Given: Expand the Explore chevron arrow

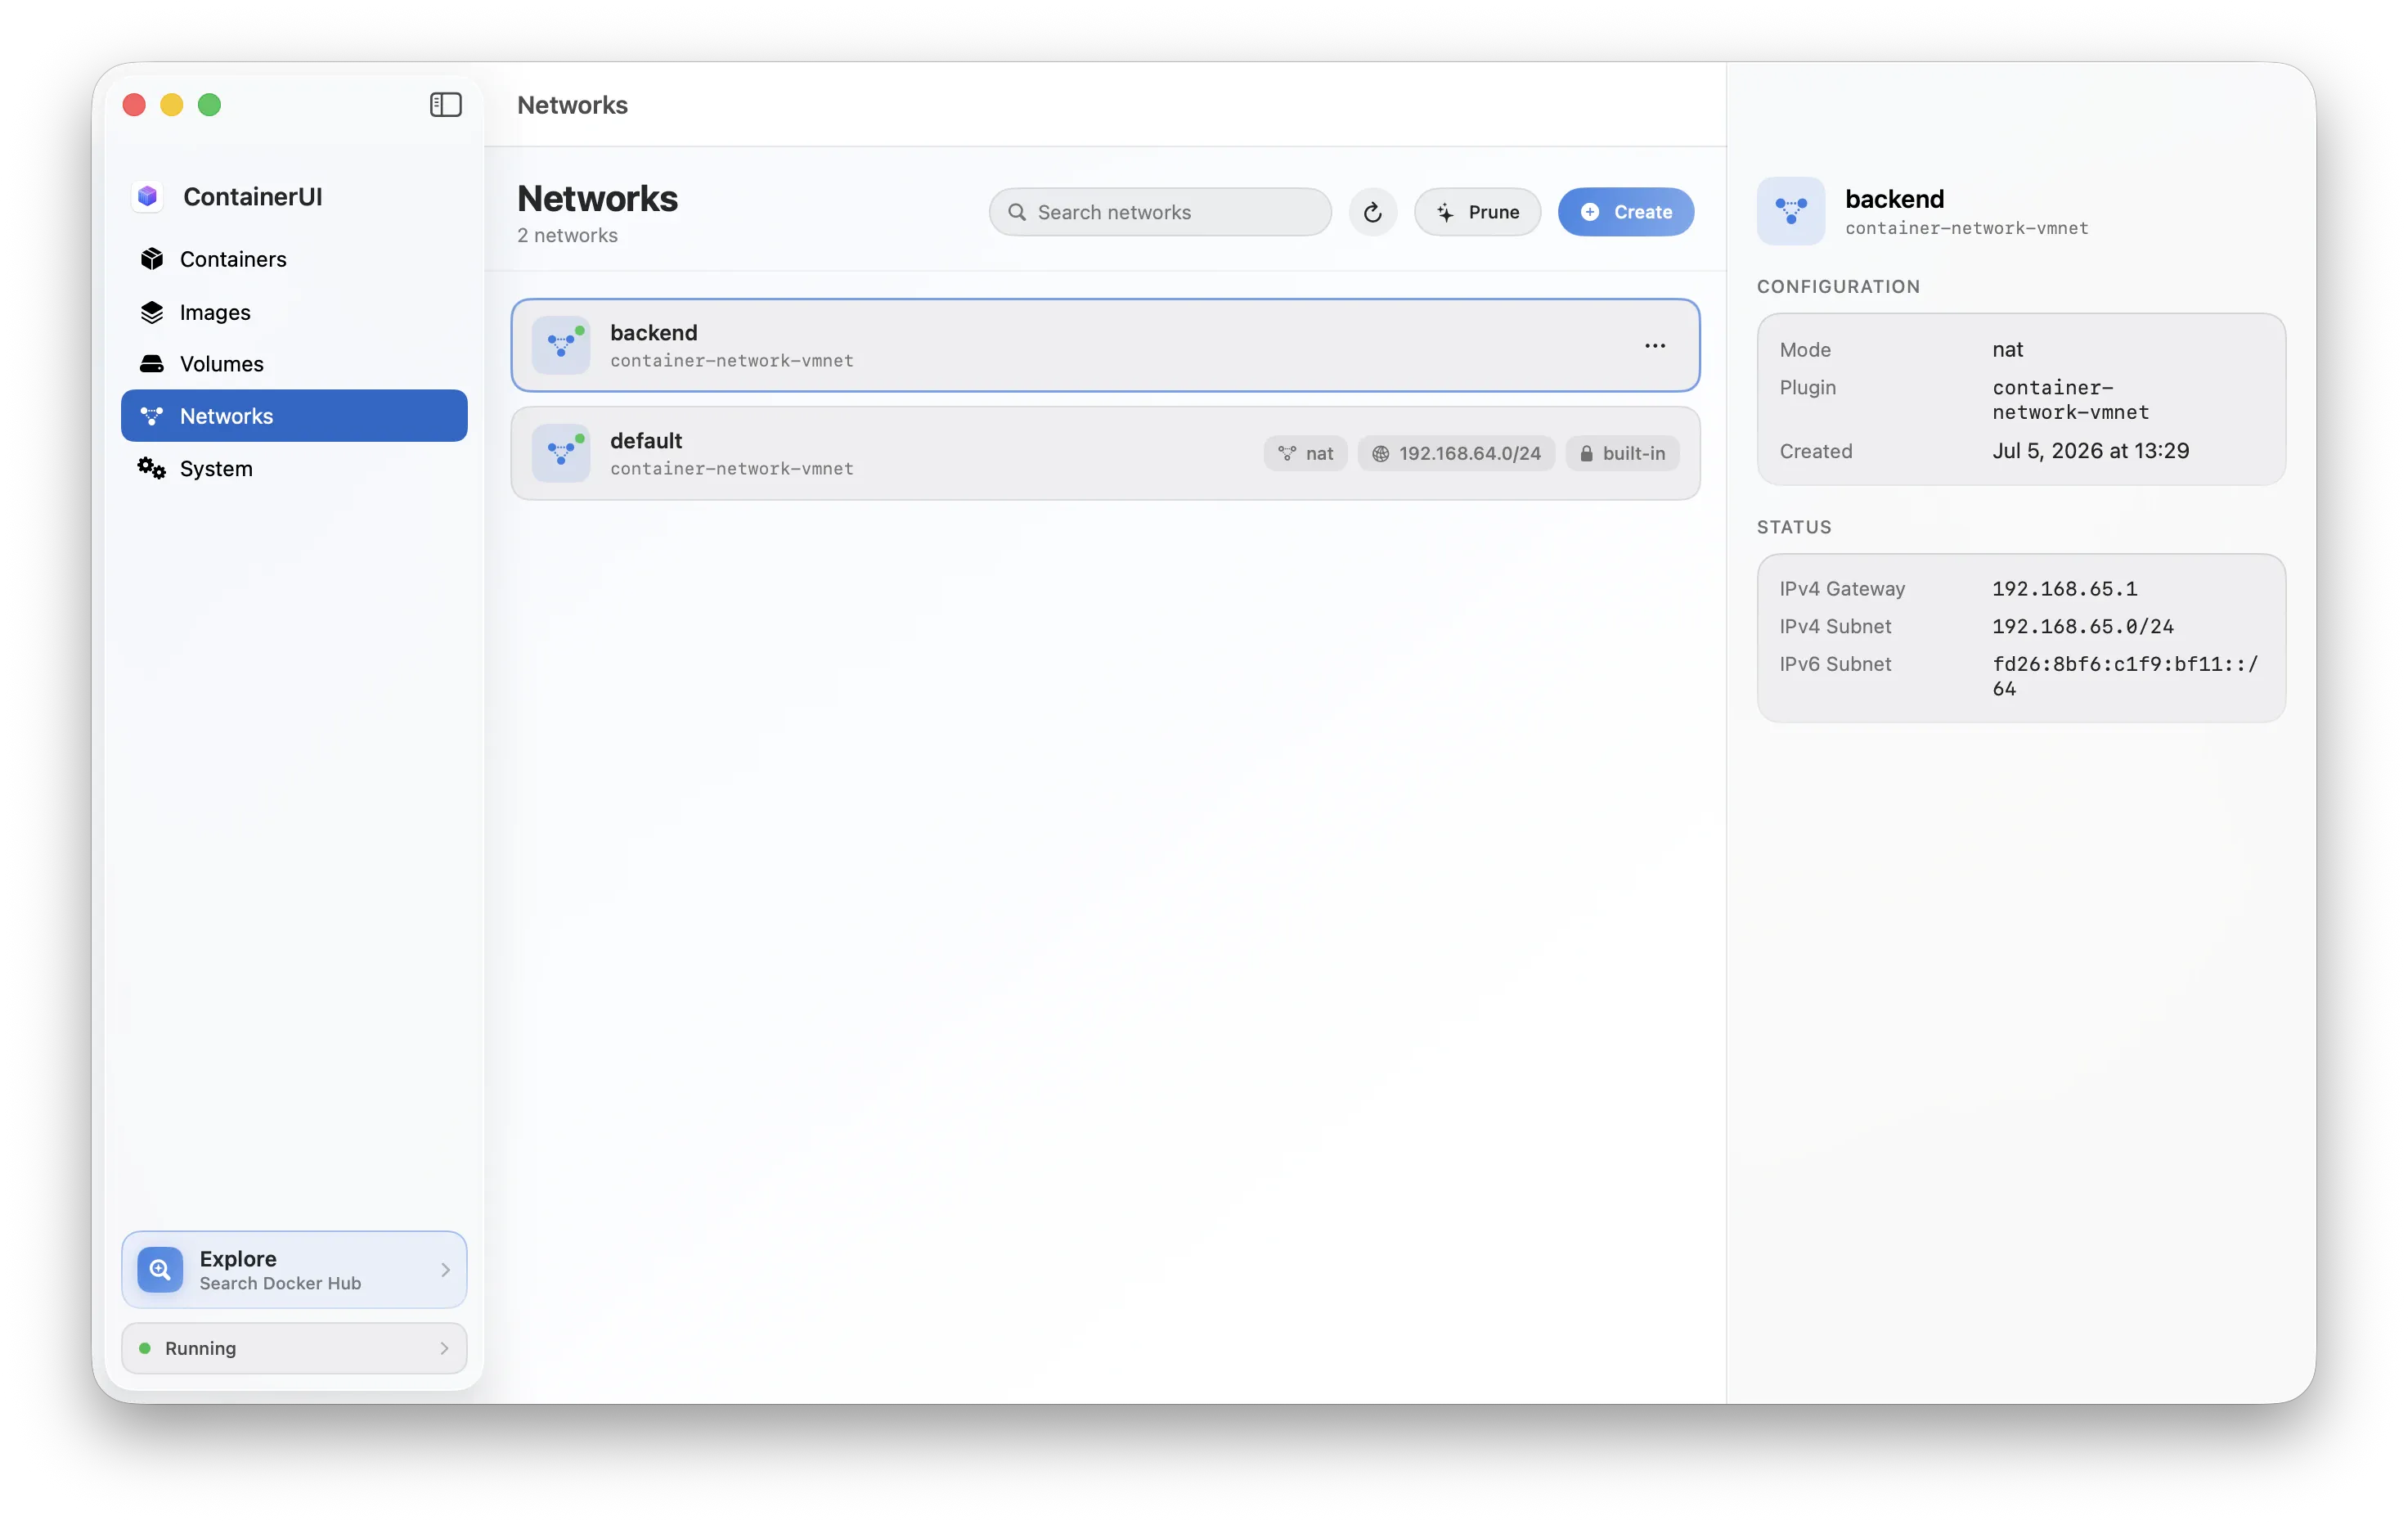Looking at the screenshot, I should [445, 1269].
